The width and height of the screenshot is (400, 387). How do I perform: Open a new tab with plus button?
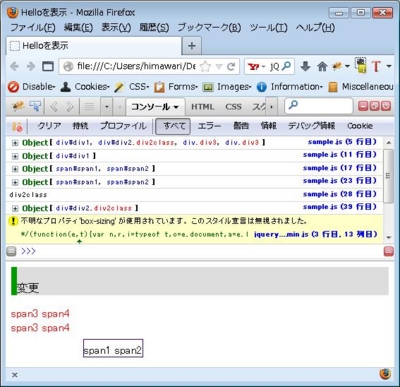[192, 46]
